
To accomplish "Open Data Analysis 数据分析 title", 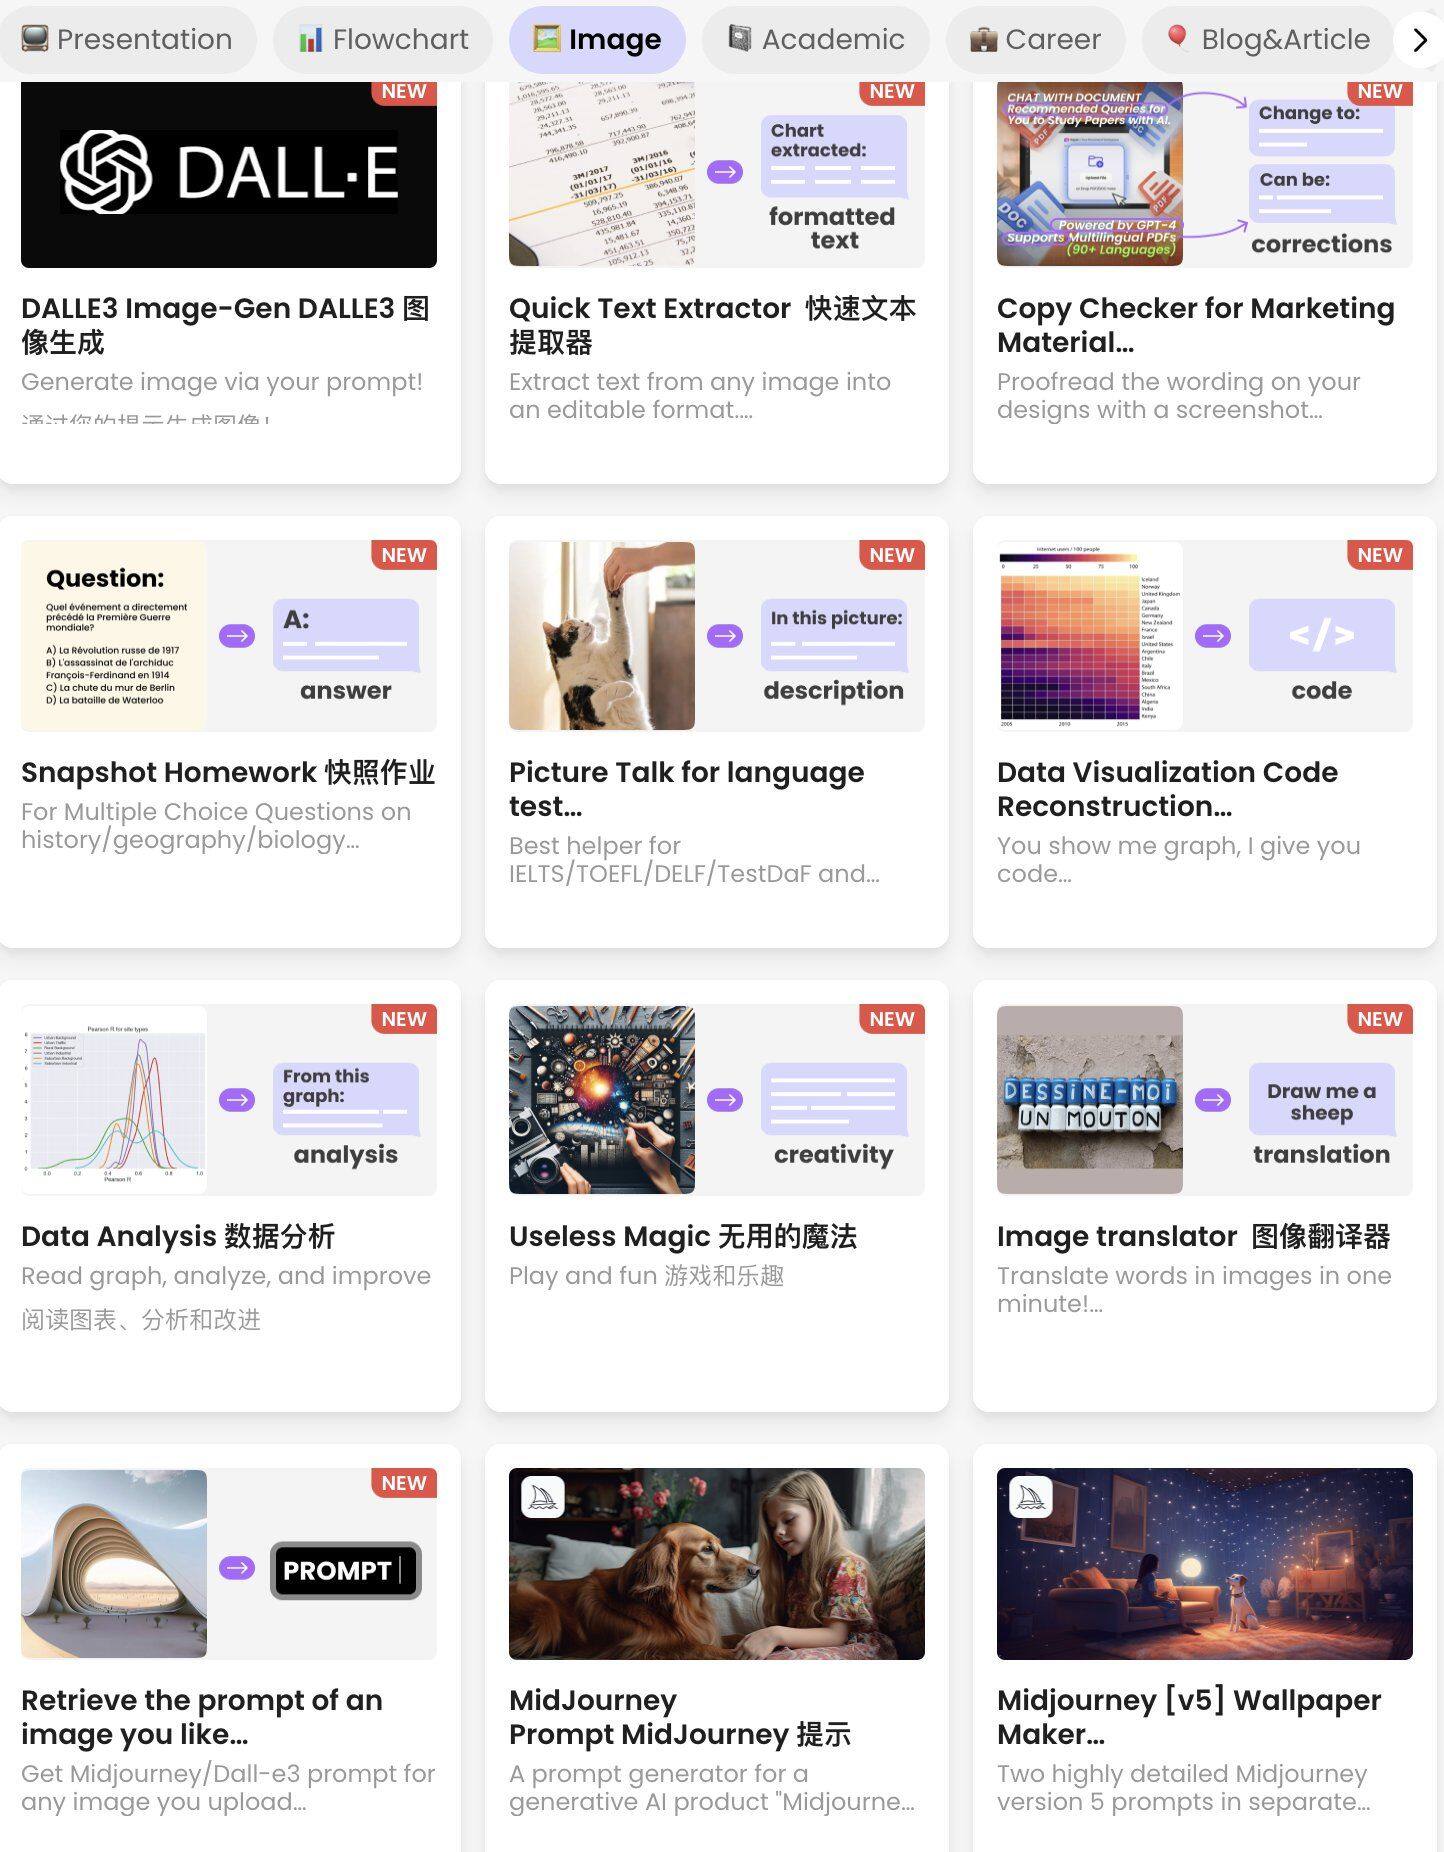I will (178, 1236).
